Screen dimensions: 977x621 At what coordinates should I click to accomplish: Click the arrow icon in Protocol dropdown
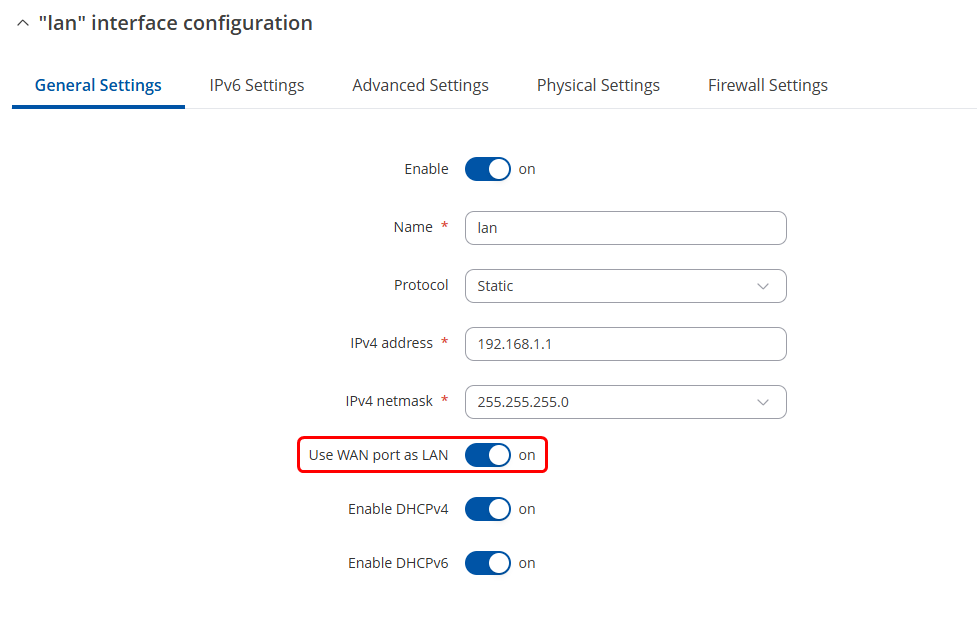point(763,286)
